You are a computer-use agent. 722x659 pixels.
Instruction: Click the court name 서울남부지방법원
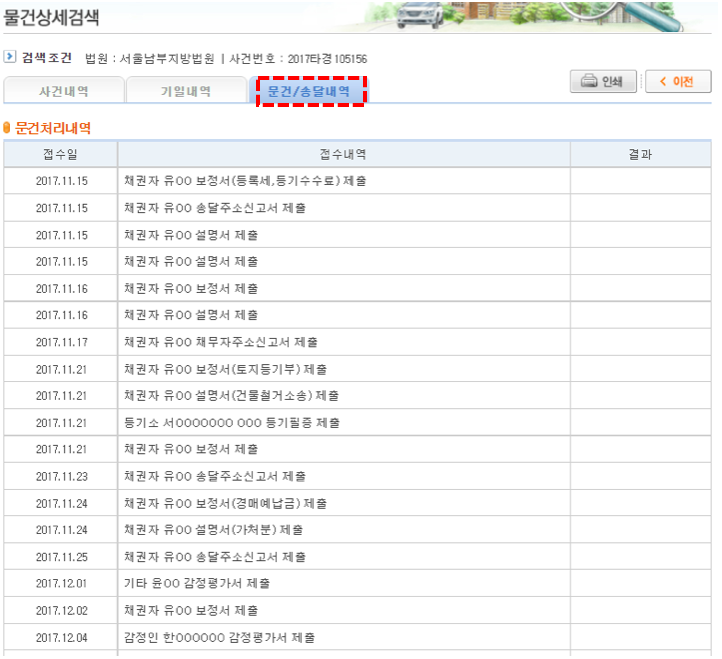pyautogui.click(x=167, y=59)
